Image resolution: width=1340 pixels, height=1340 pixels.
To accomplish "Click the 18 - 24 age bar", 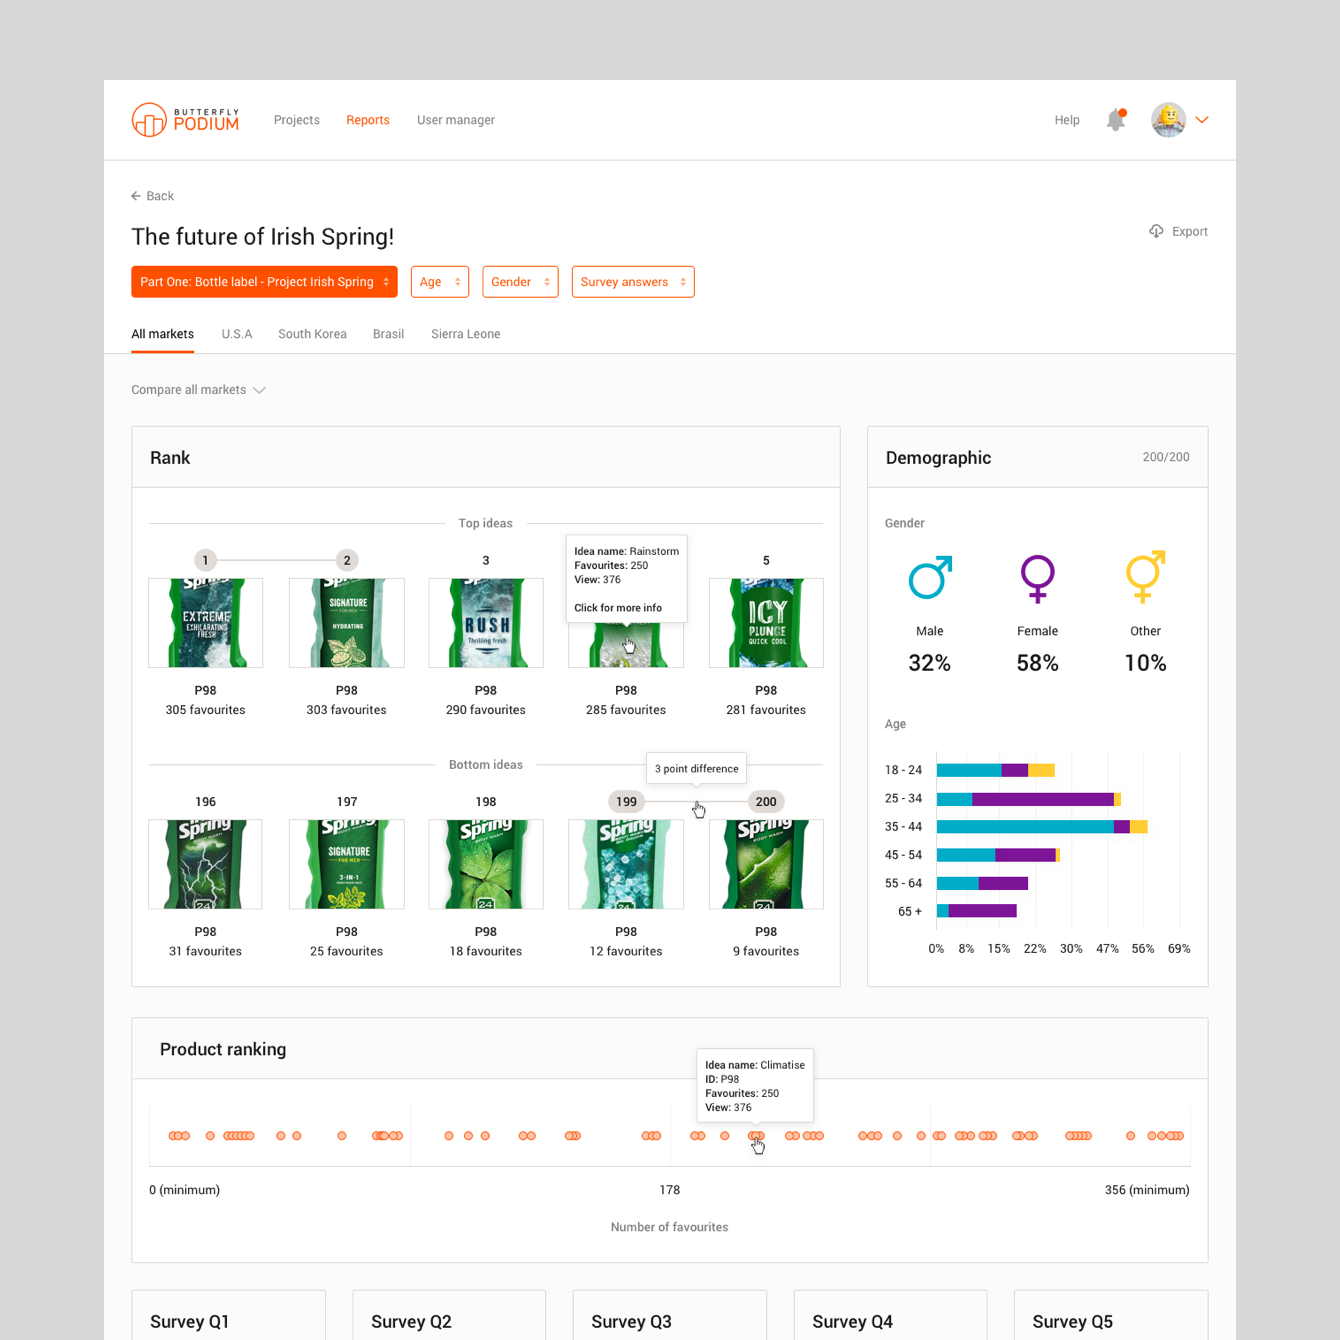I will (x=996, y=770).
